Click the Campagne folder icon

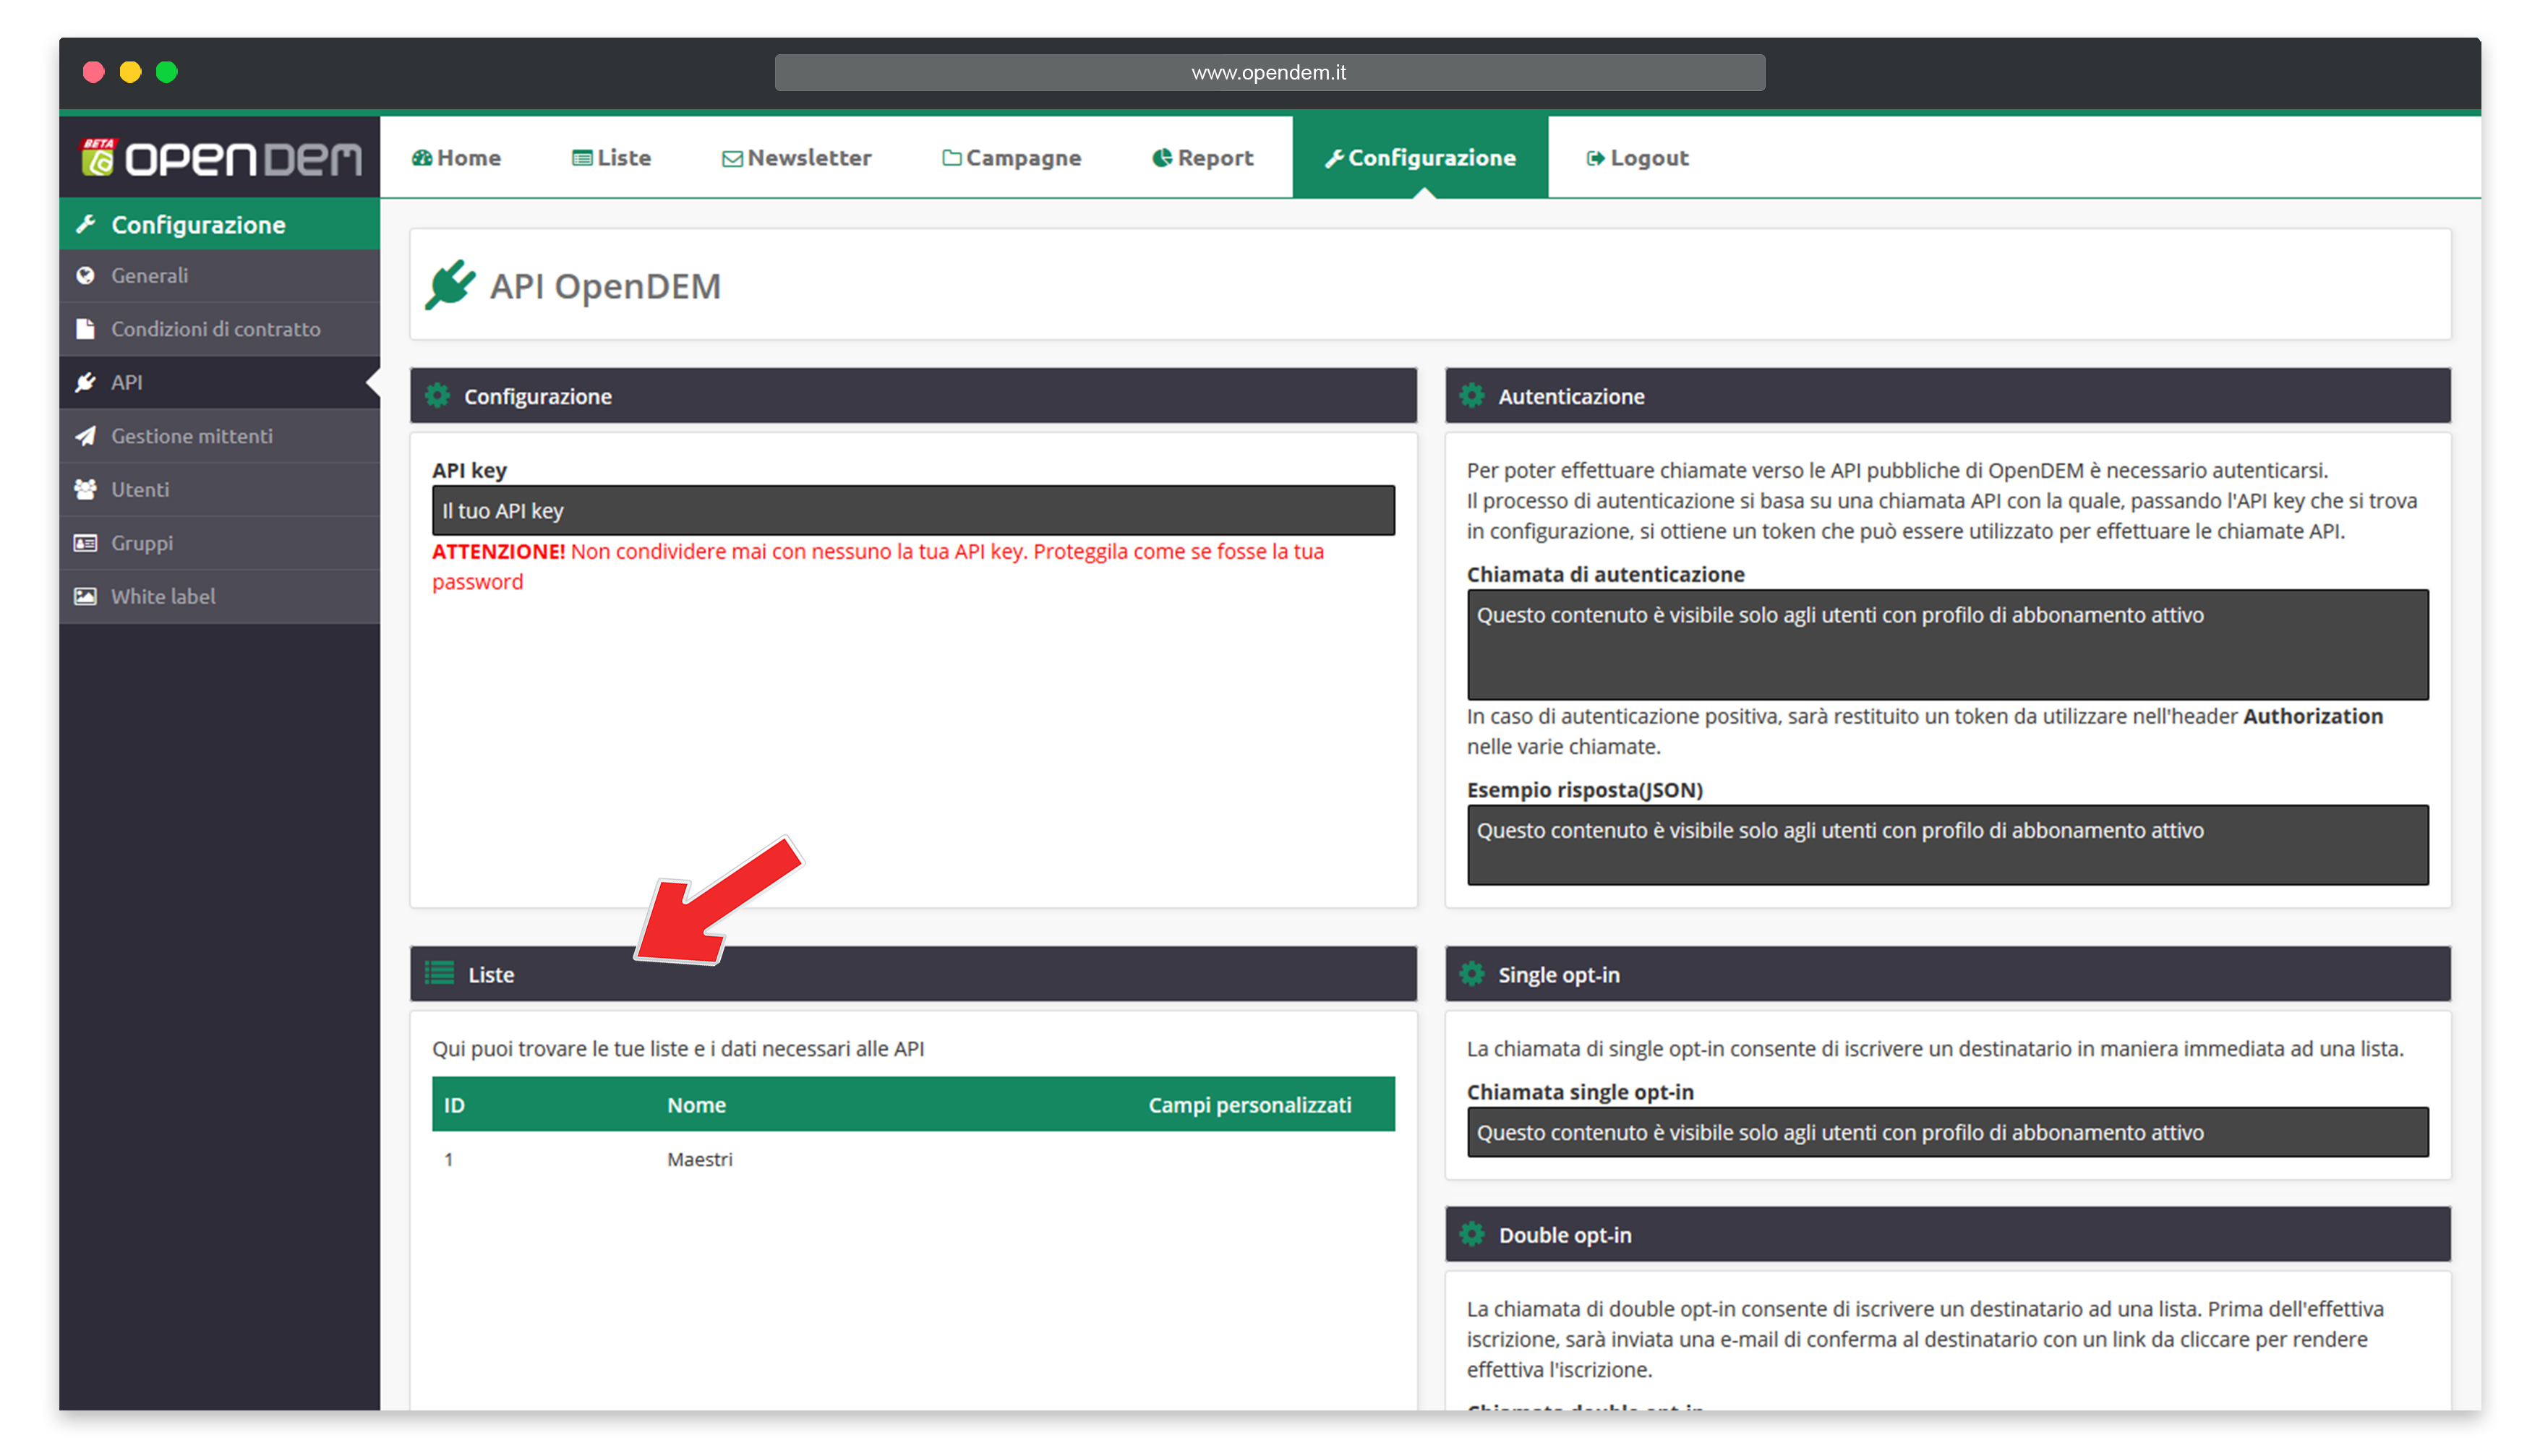coord(952,158)
